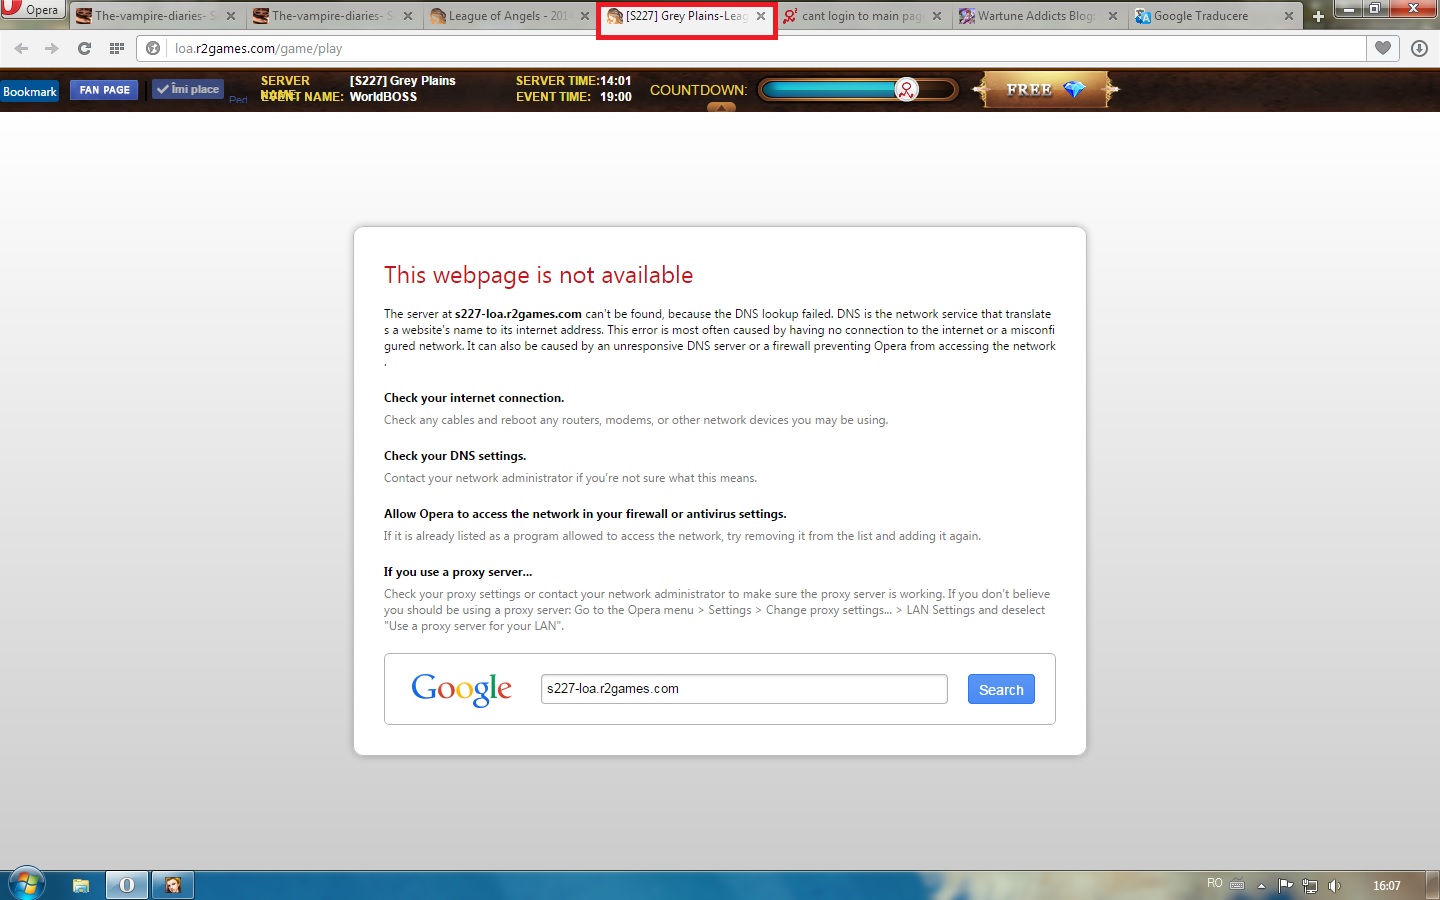Show hidden system tray icons

[1261, 885]
